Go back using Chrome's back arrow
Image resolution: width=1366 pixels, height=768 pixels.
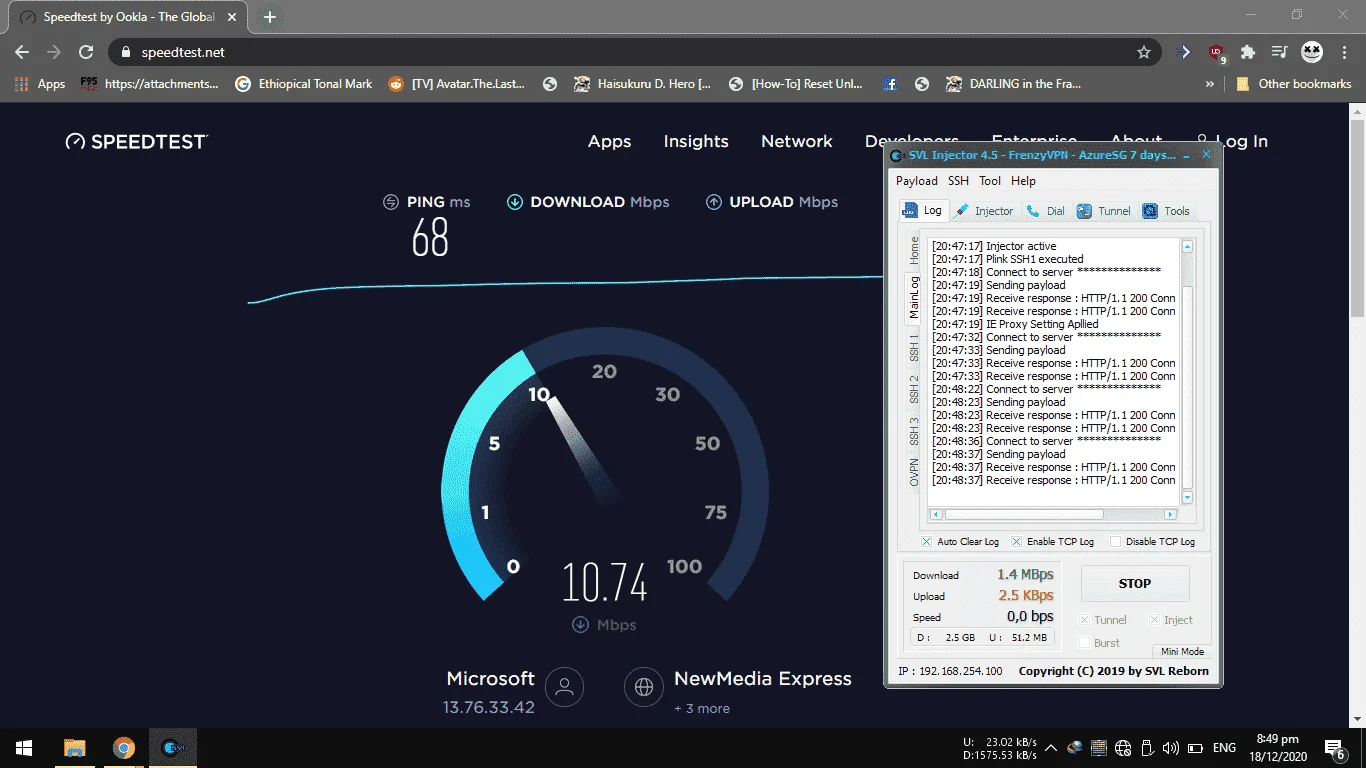coord(22,52)
